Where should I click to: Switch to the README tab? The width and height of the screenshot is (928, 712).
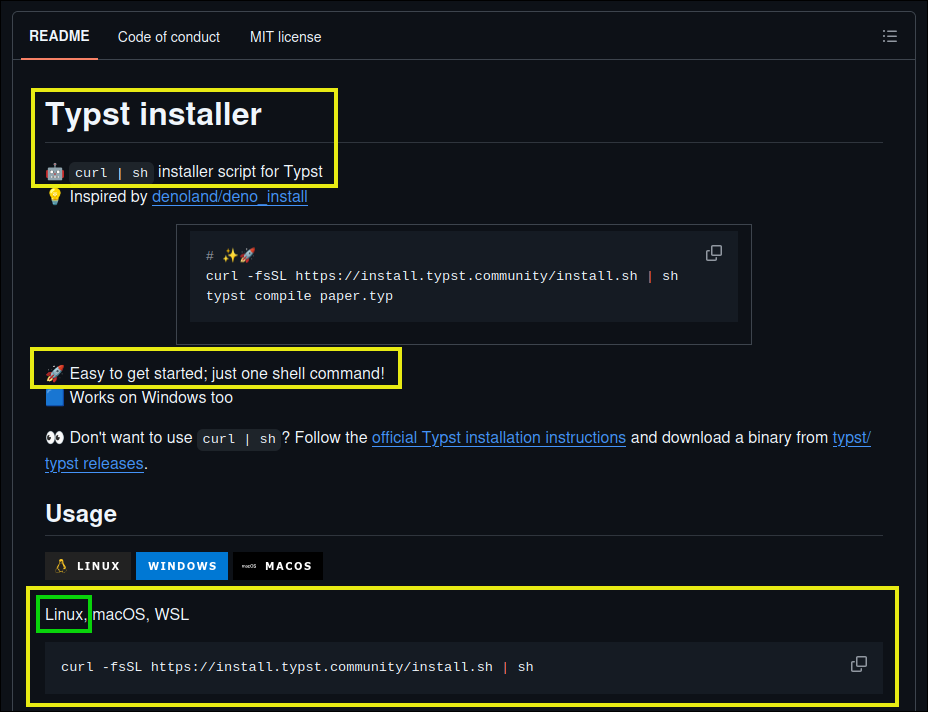coord(59,36)
